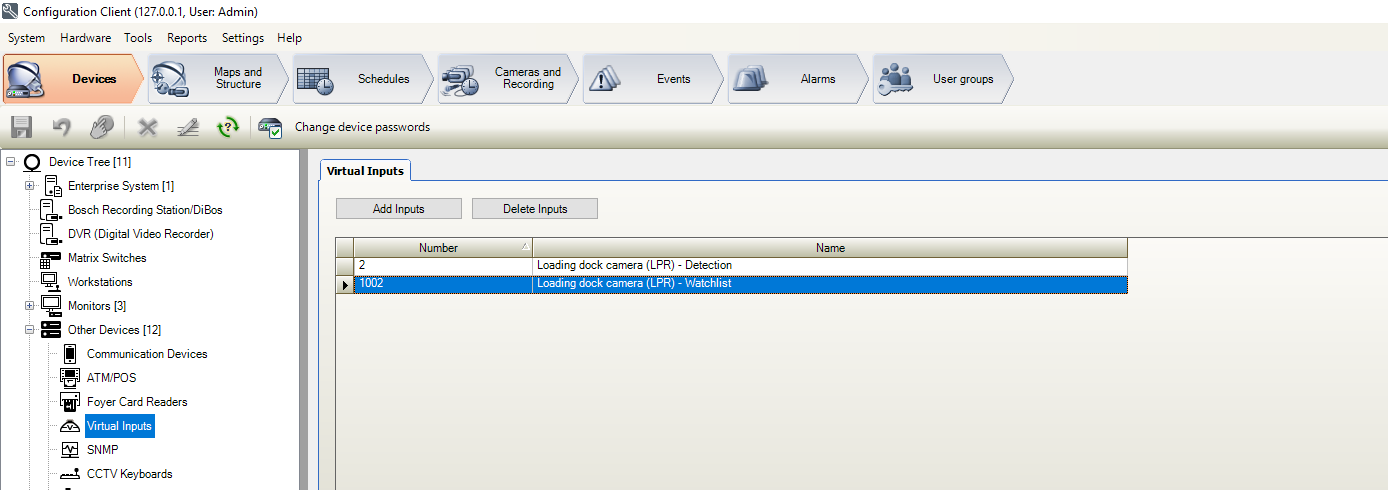Go to Maps and Structure tab
The image size is (1388, 490).
click(218, 79)
